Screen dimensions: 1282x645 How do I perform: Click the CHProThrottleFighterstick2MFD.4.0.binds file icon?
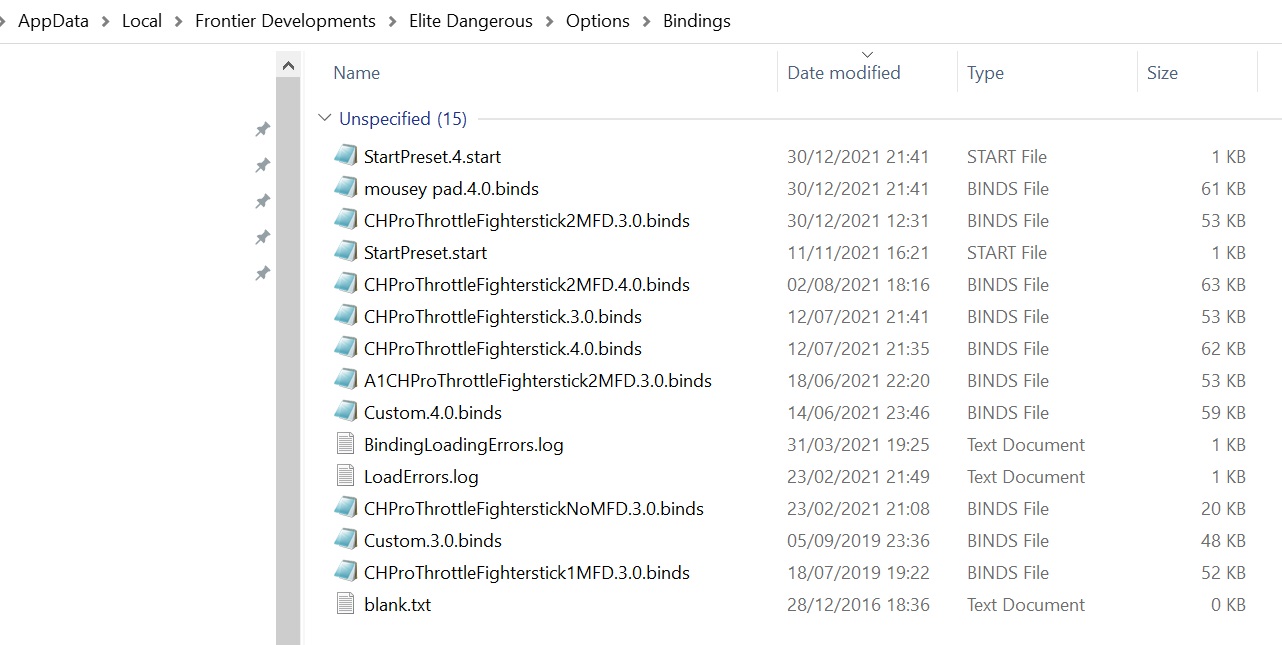(x=346, y=284)
